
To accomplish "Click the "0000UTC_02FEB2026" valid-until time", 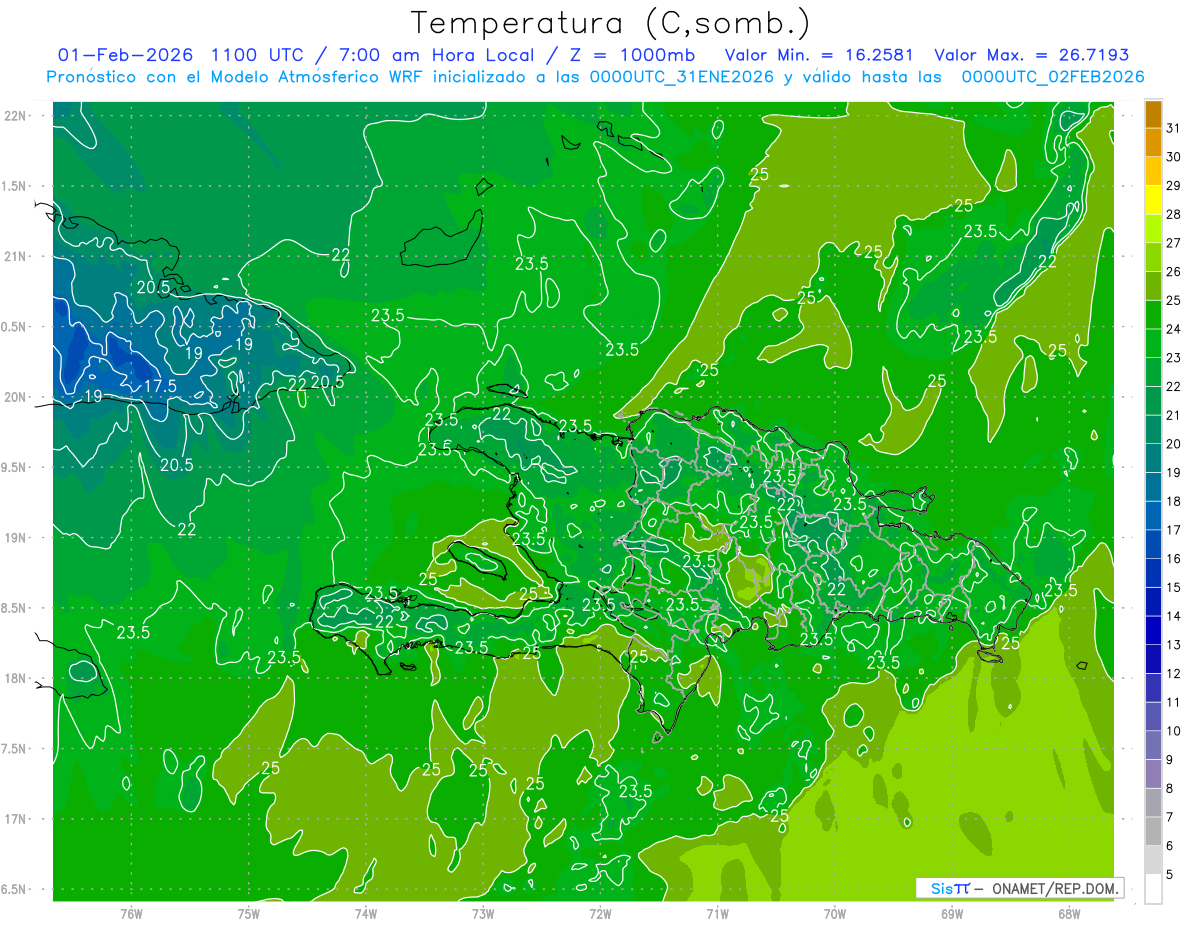I will [x=1052, y=77].
